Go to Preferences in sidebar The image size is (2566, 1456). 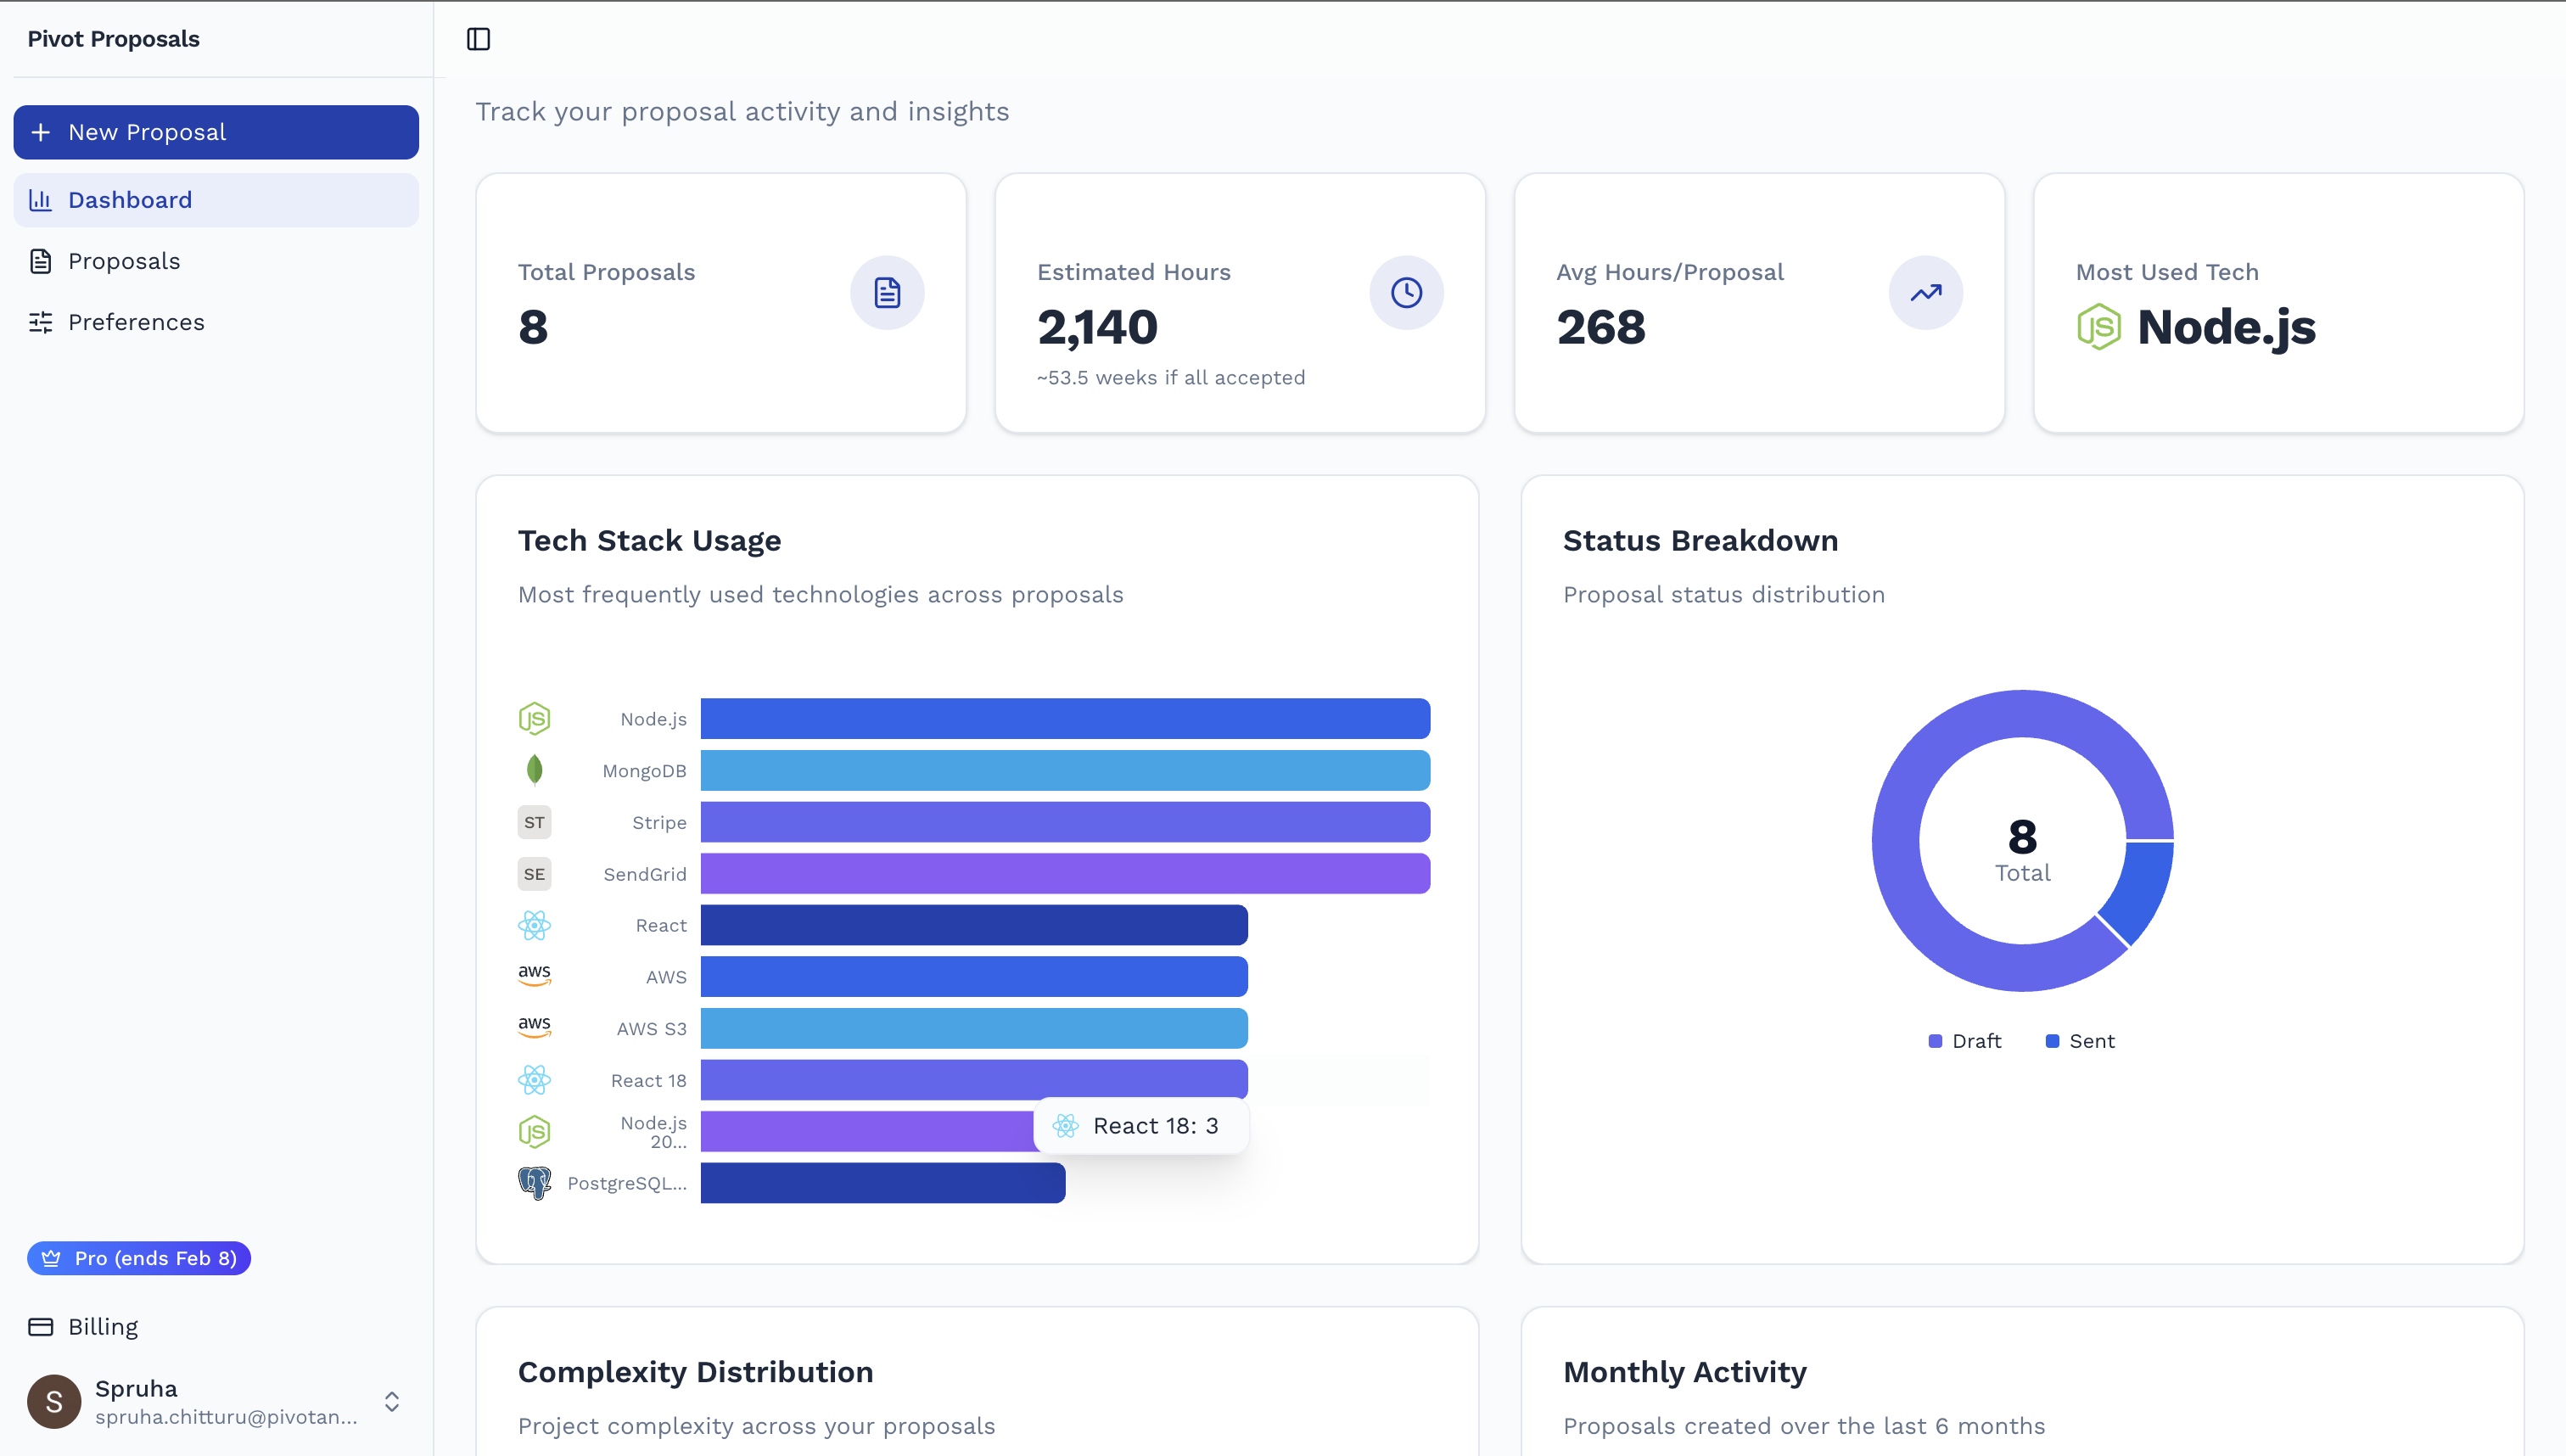click(136, 322)
